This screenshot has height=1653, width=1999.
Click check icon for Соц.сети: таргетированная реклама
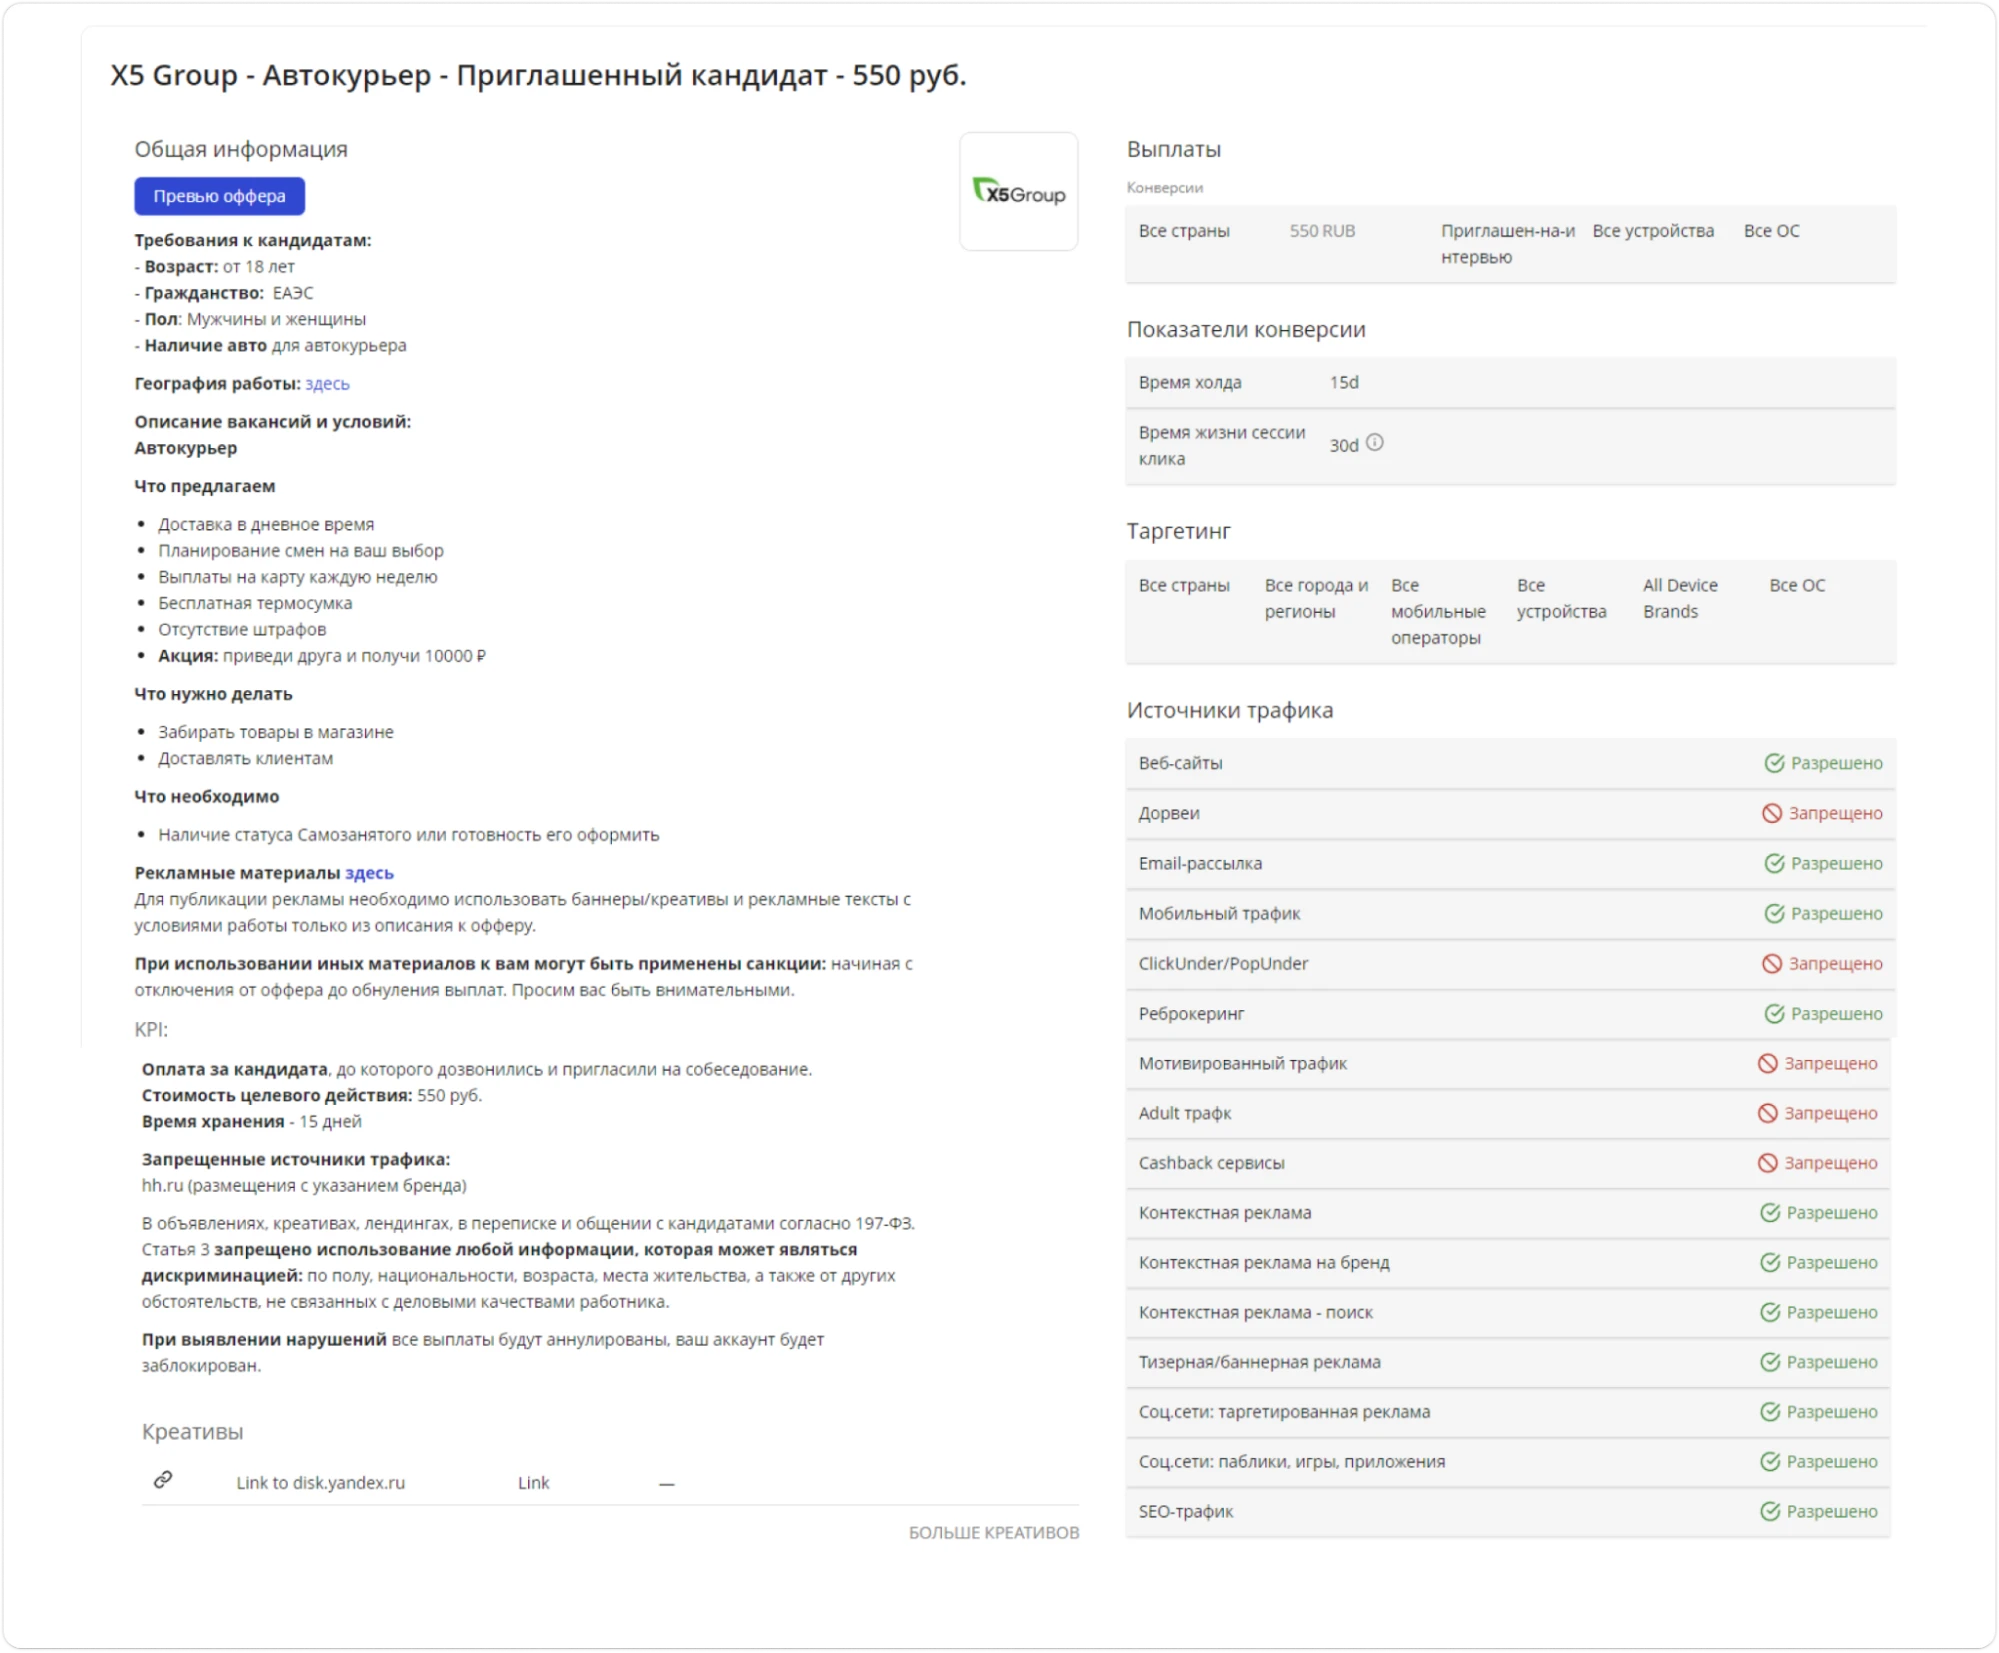coord(1770,1412)
